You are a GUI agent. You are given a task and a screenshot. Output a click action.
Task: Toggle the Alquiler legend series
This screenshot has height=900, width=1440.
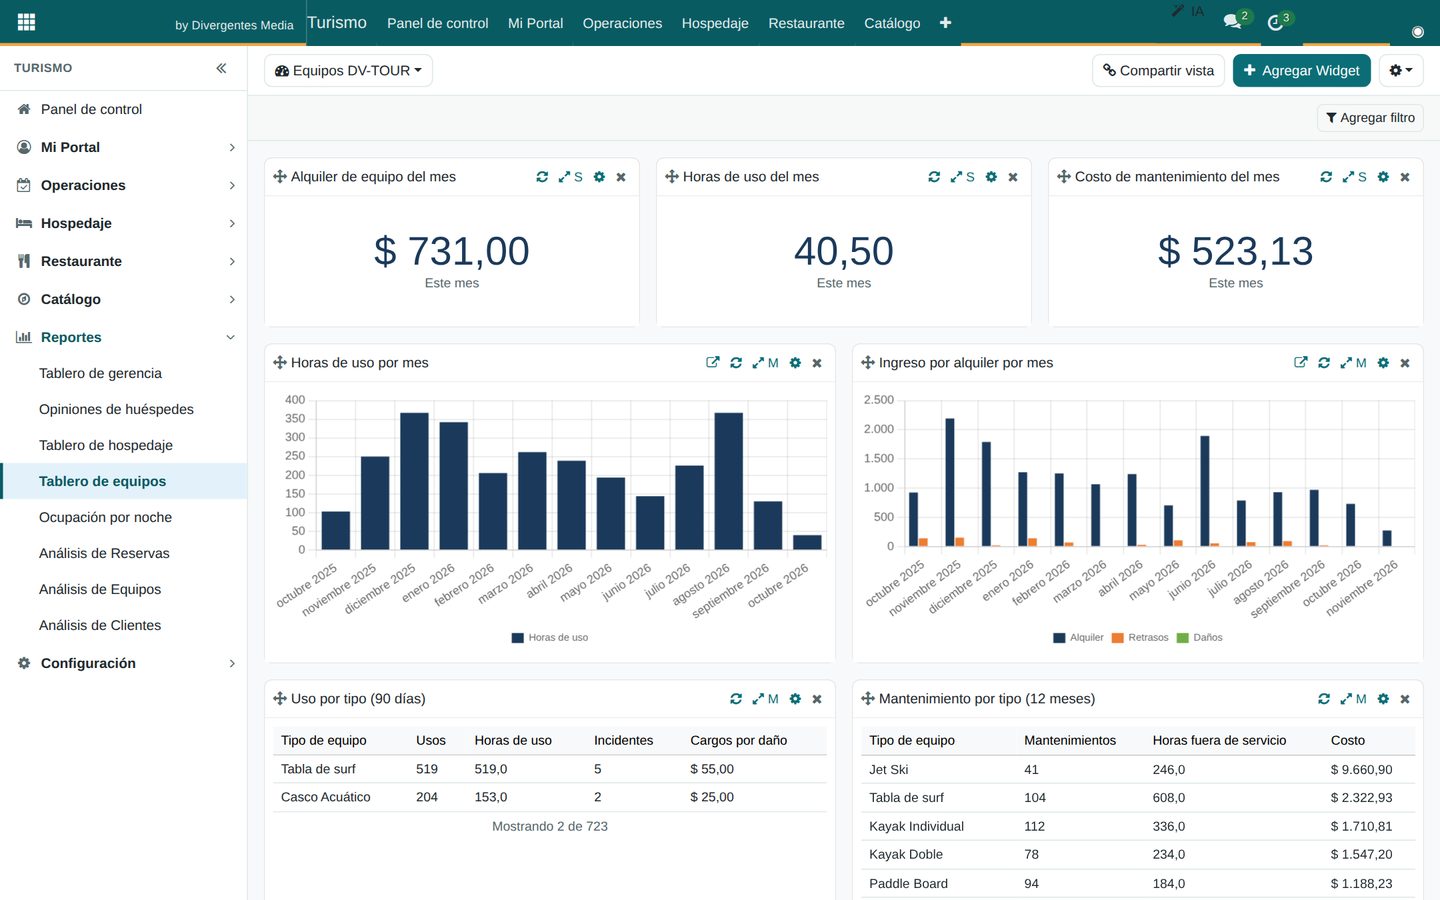[1078, 638]
